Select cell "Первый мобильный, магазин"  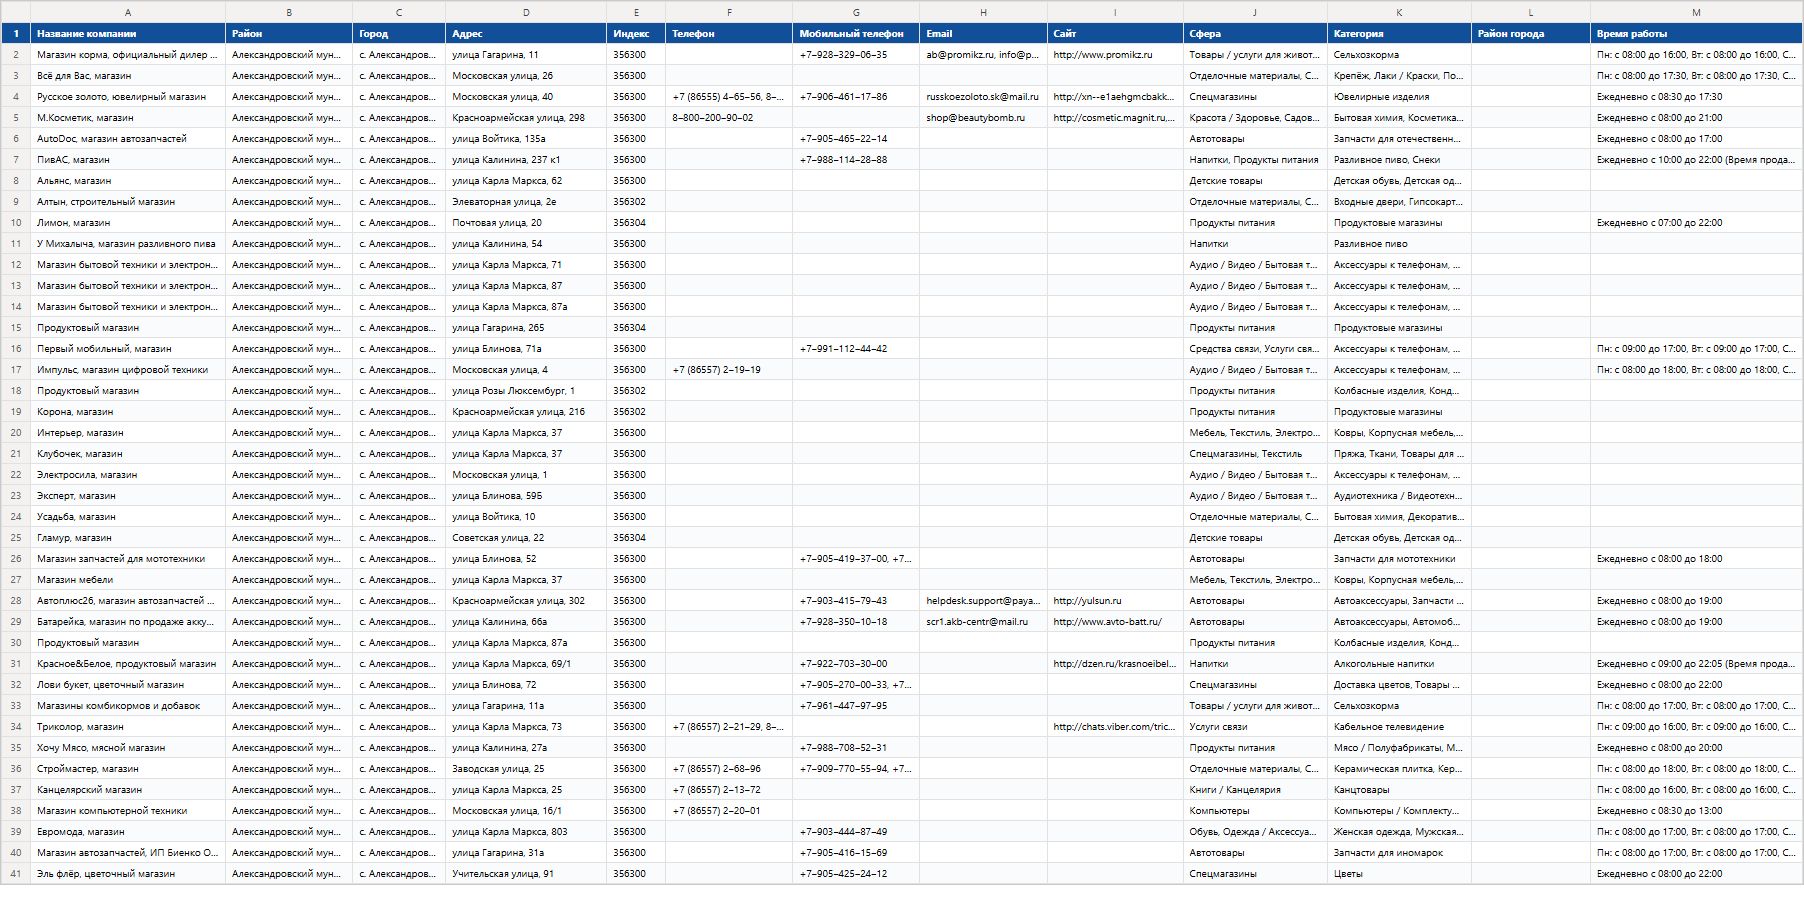pos(128,349)
